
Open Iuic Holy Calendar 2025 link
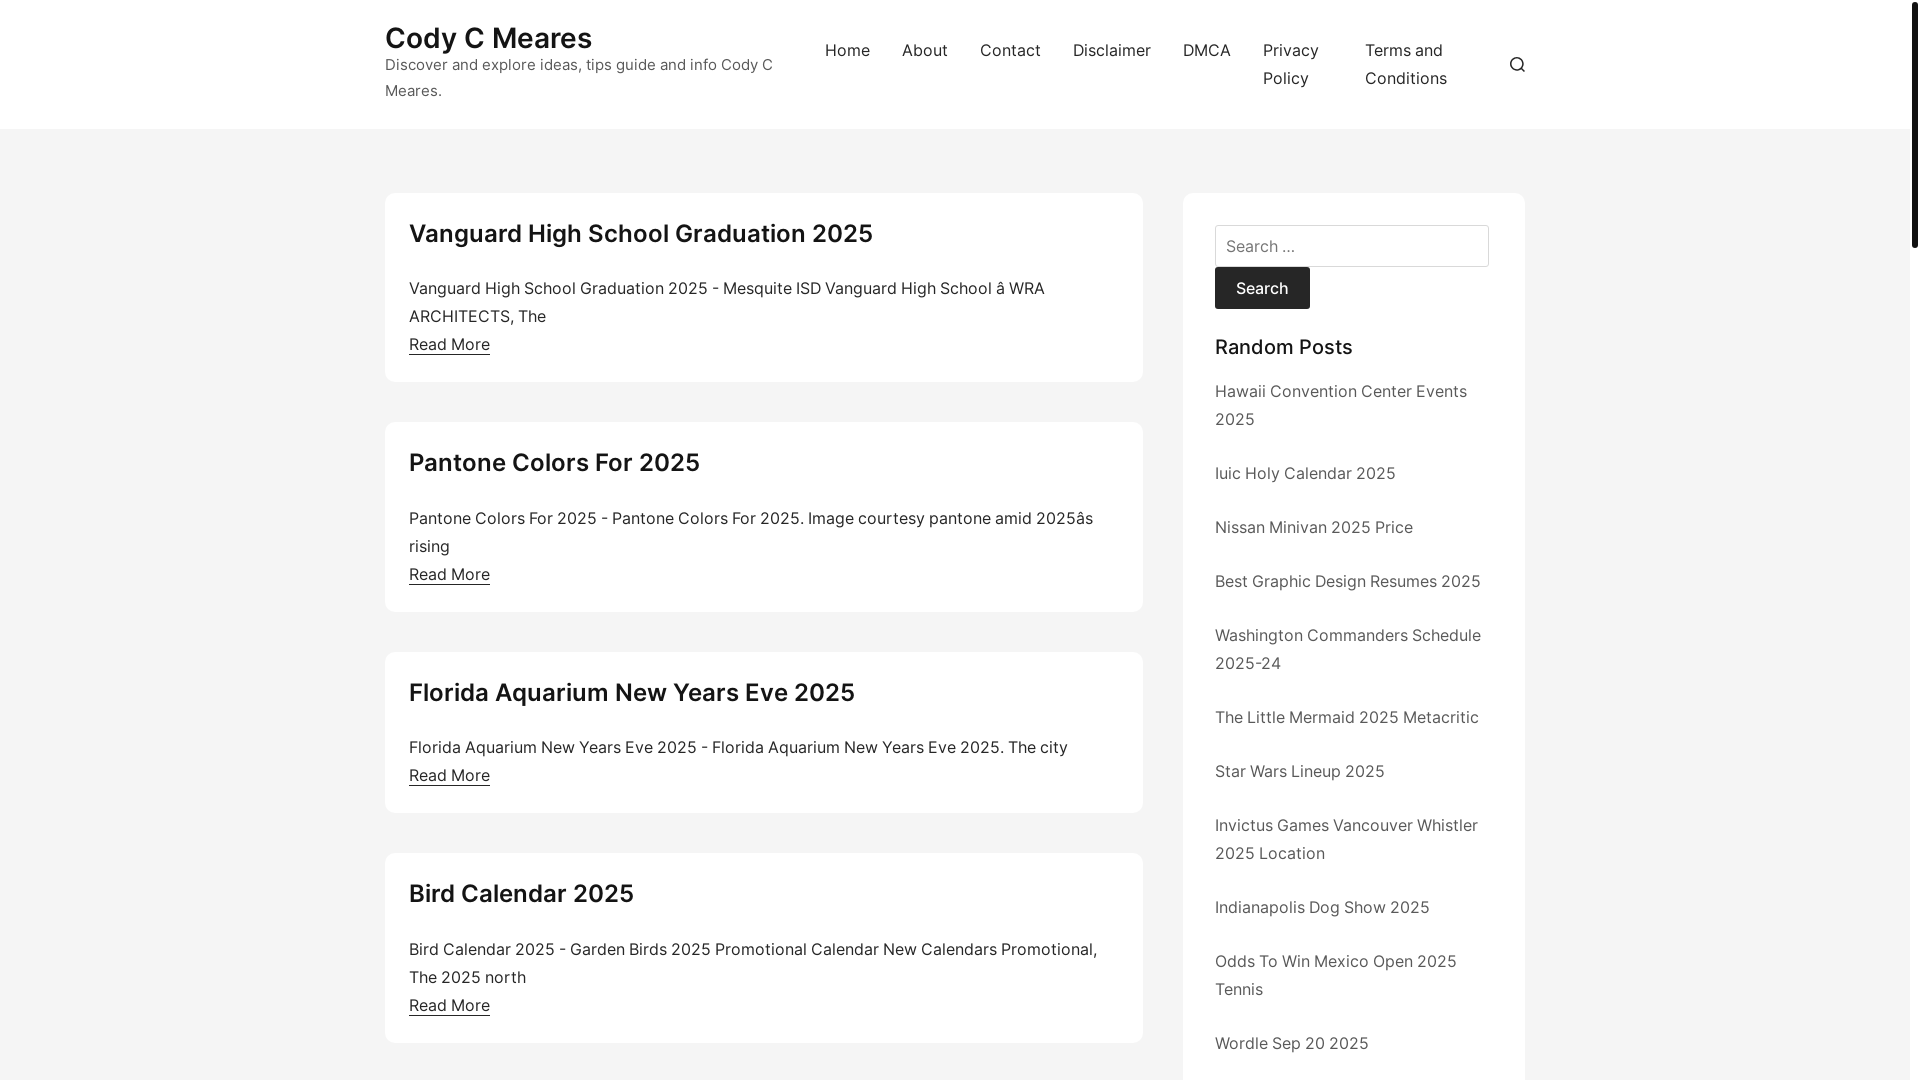click(x=1305, y=473)
